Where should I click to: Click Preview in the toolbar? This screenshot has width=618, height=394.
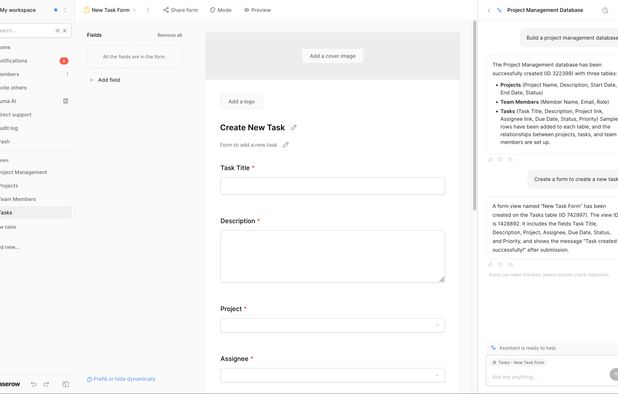click(257, 10)
